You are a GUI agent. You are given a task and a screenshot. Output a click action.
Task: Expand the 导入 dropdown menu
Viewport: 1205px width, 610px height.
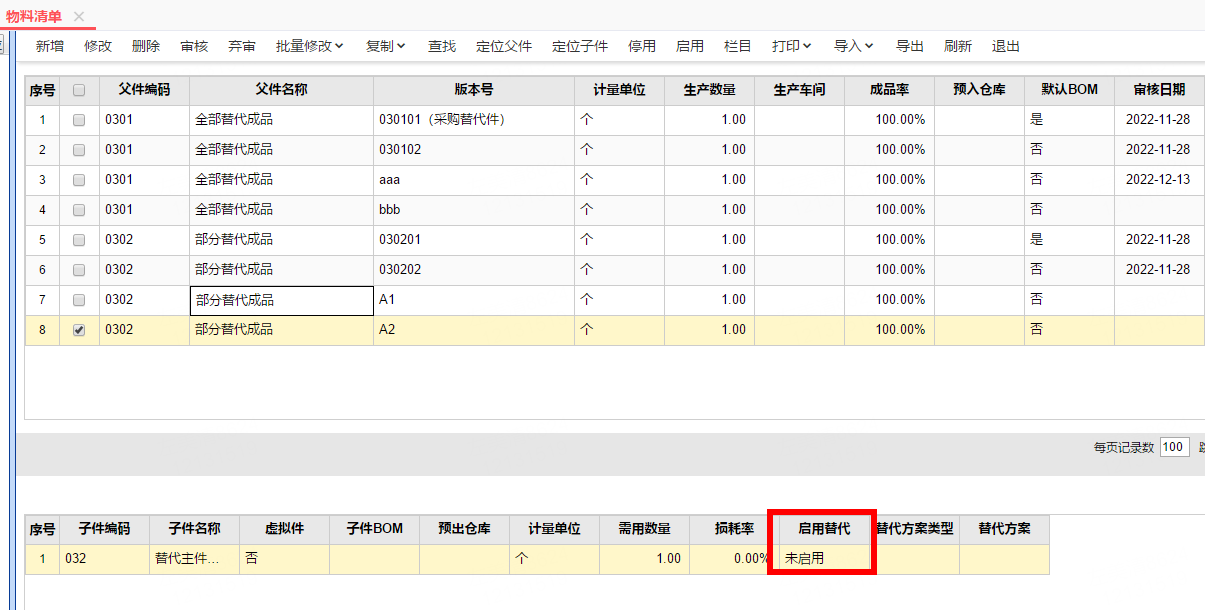[854, 46]
